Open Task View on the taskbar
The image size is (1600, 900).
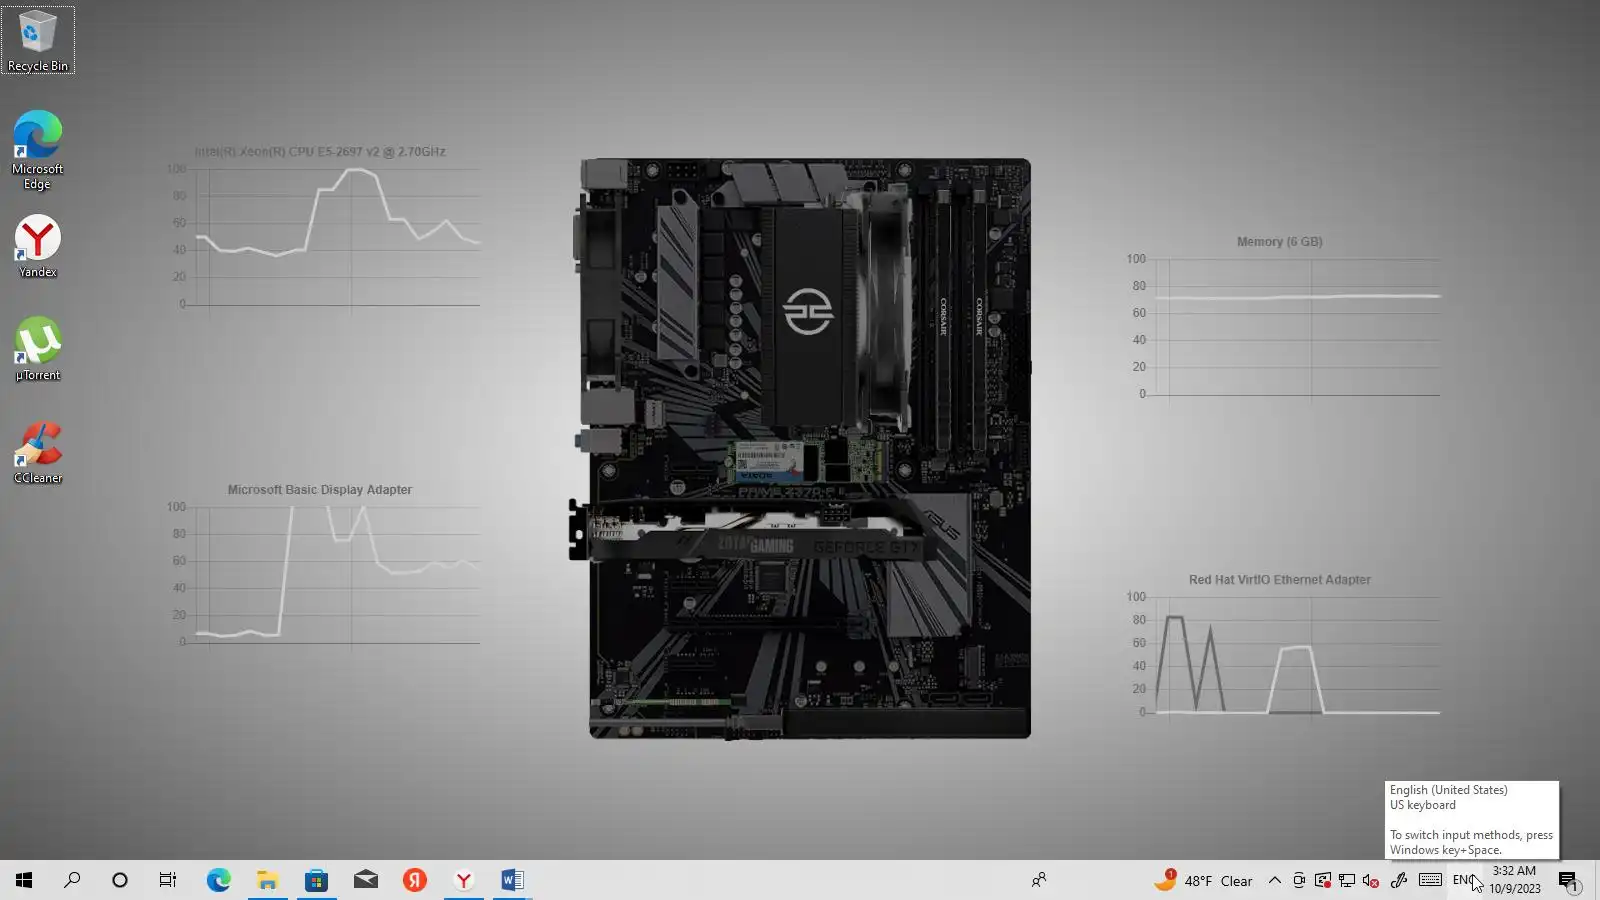tap(168, 880)
